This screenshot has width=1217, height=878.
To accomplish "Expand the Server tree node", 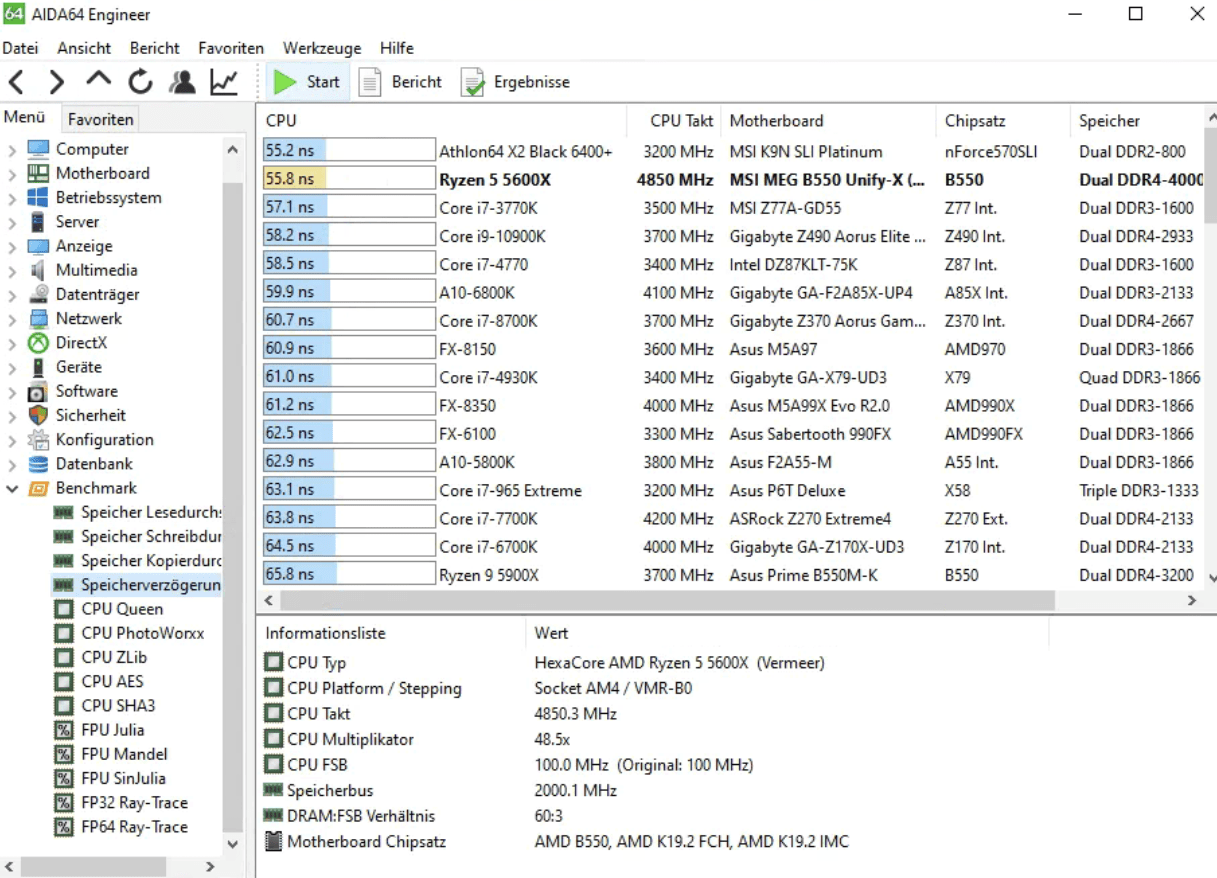I will (x=12, y=222).
